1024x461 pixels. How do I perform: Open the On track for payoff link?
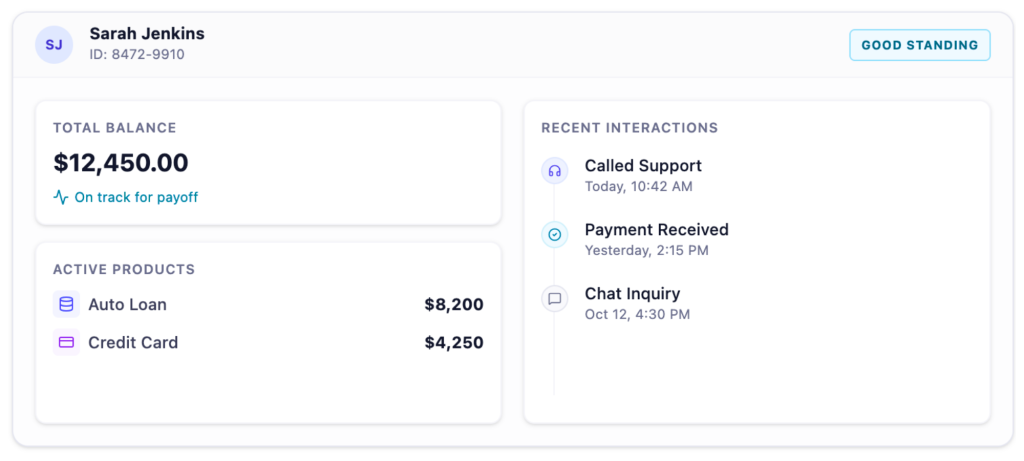coord(136,197)
